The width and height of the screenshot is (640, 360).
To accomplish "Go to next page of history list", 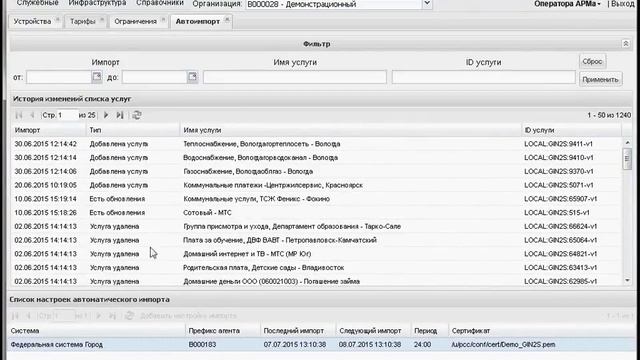I will point(106,115).
